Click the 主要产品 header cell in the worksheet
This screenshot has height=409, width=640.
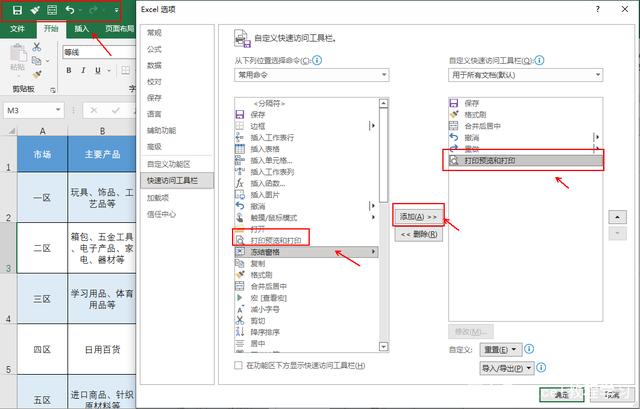pyautogui.click(x=102, y=154)
